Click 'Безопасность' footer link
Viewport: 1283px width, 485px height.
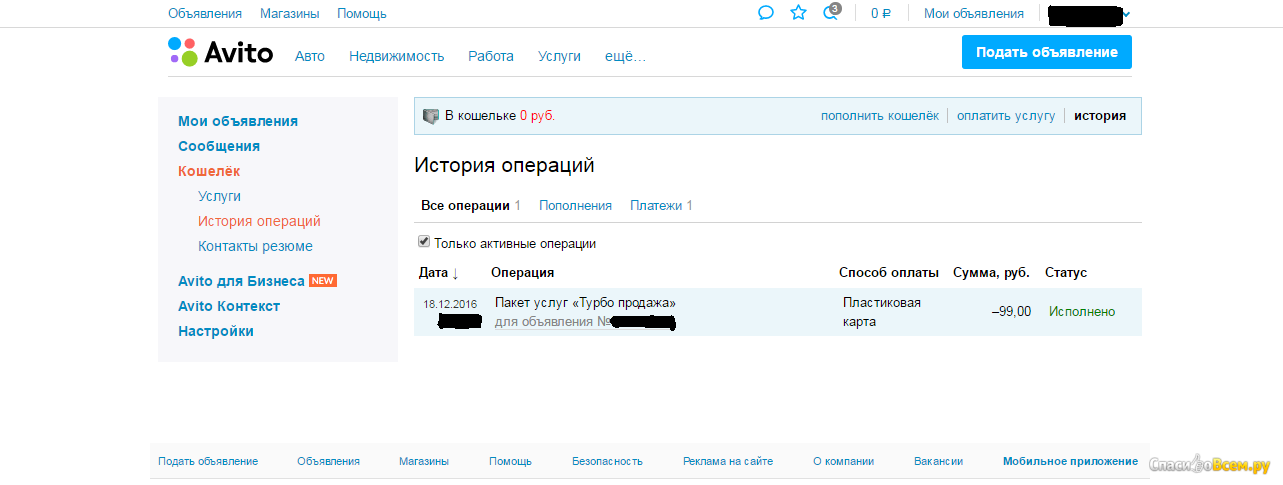tap(607, 461)
